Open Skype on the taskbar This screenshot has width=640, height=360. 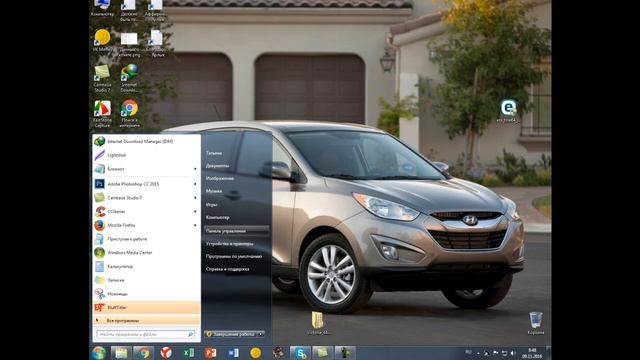[x=300, y=353]
